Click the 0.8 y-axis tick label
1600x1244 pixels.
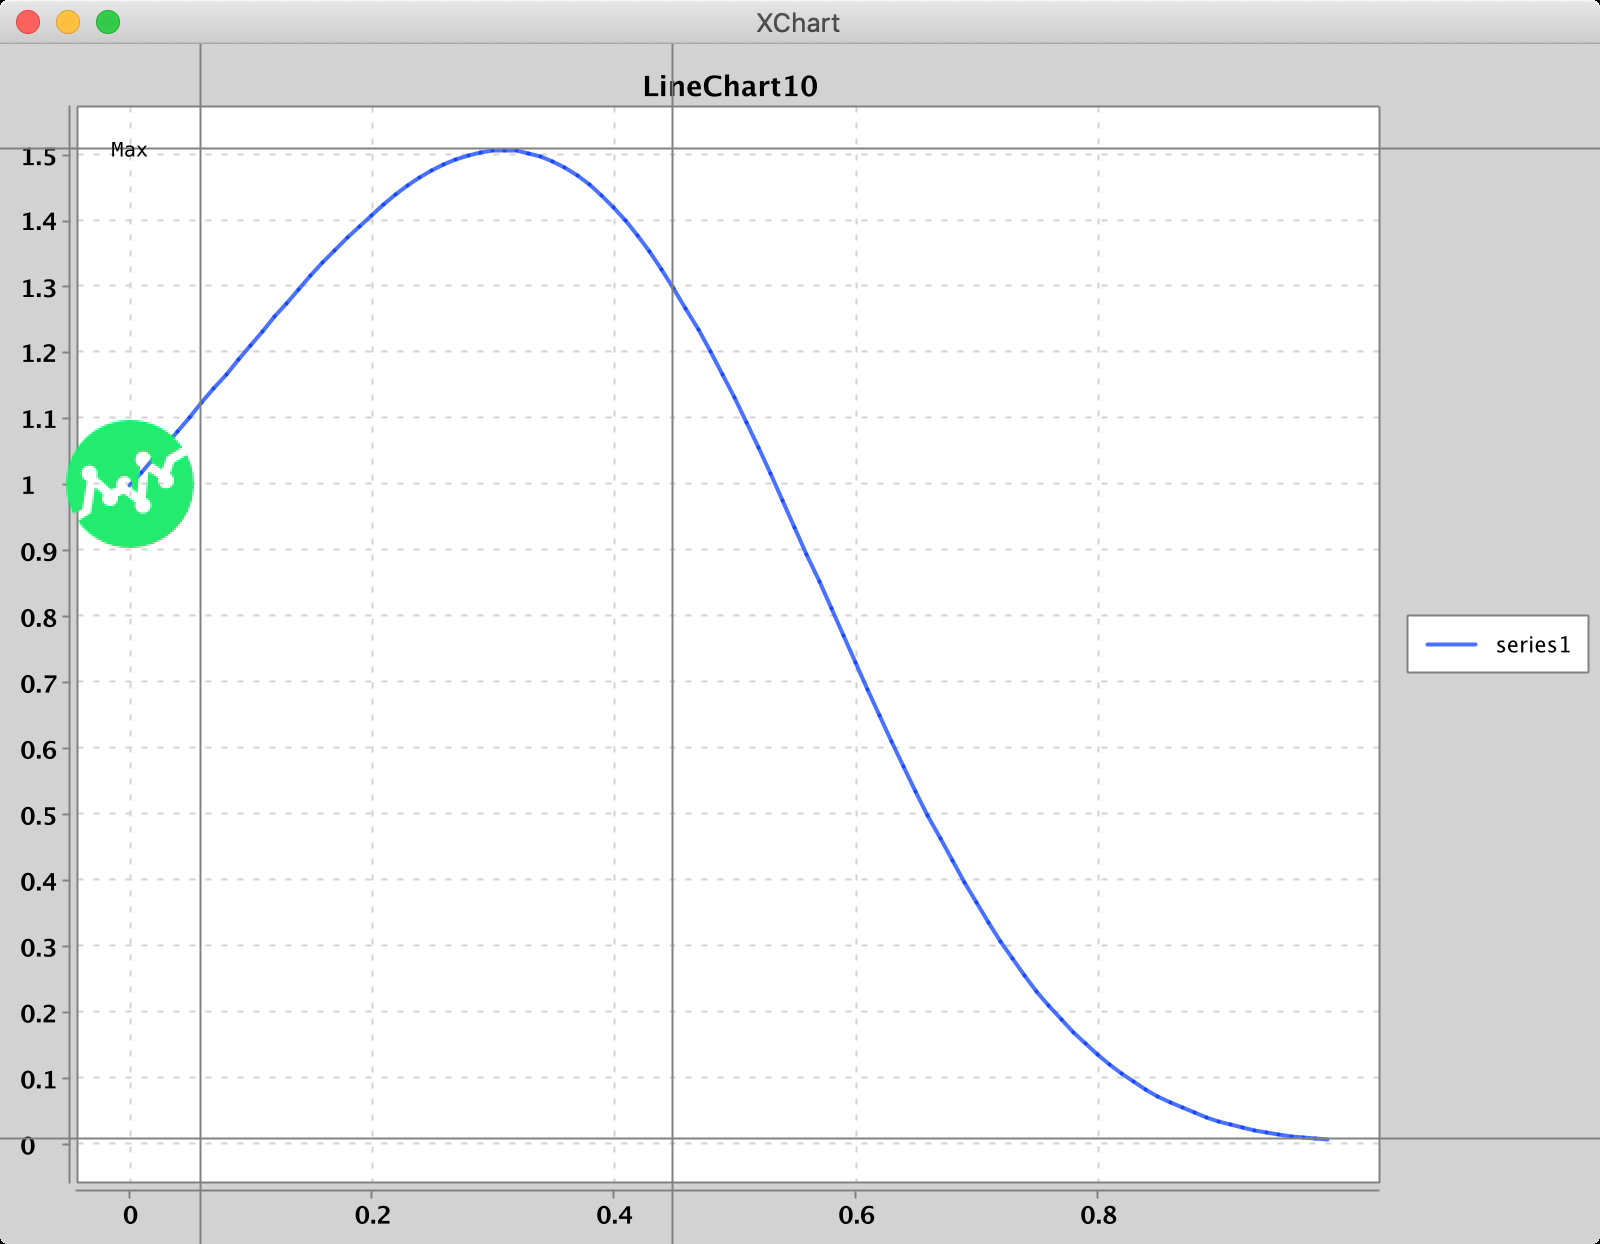39,618
